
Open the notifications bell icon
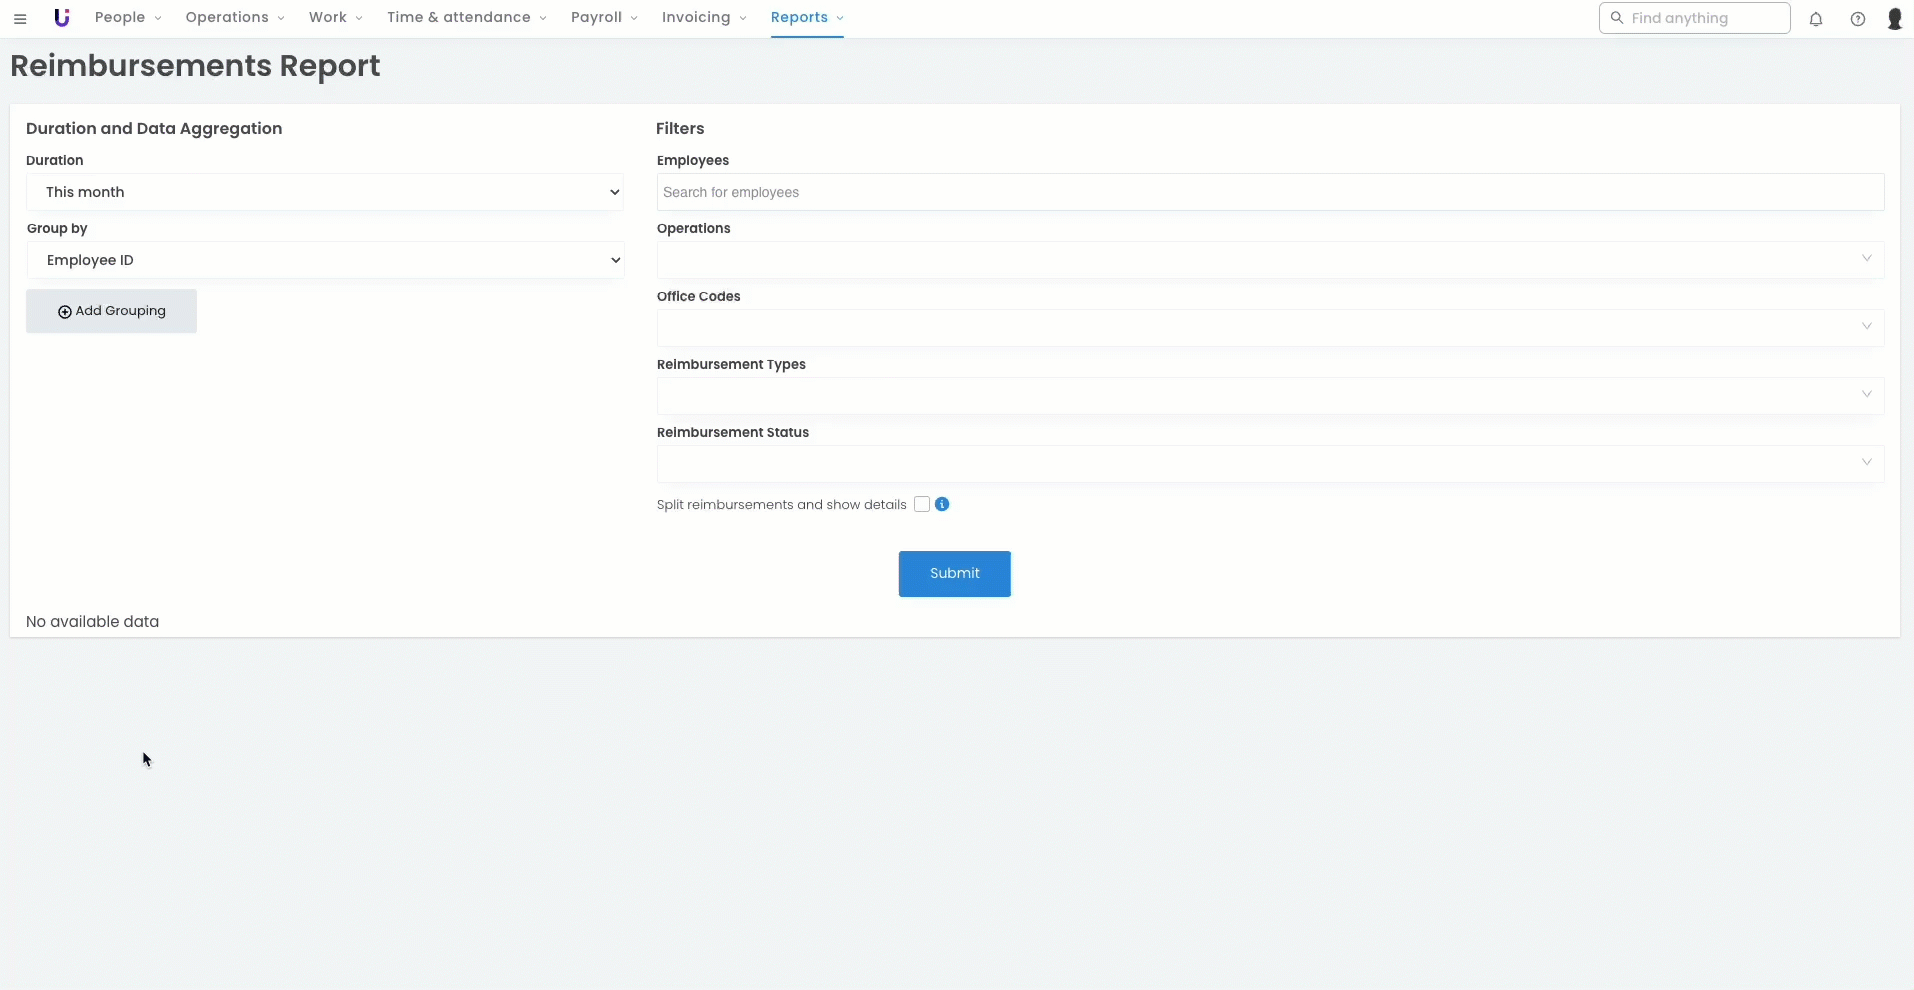1816,19
